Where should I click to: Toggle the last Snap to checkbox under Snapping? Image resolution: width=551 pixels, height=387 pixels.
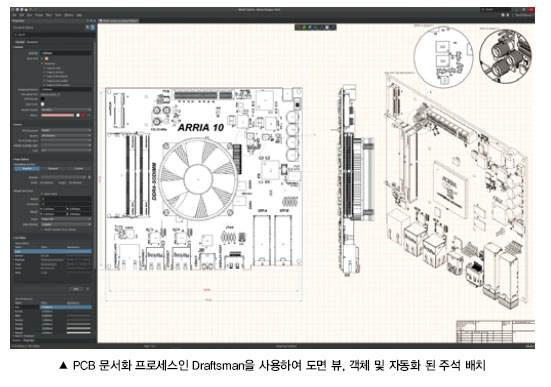click(44, 85)
